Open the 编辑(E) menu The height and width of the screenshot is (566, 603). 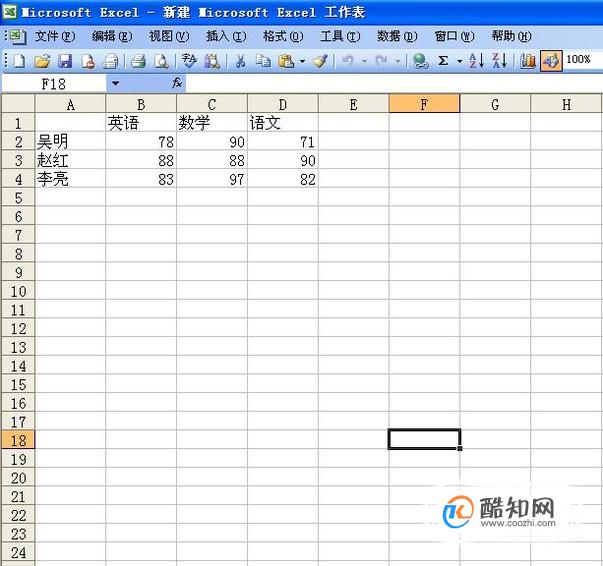tap(112, 37)
